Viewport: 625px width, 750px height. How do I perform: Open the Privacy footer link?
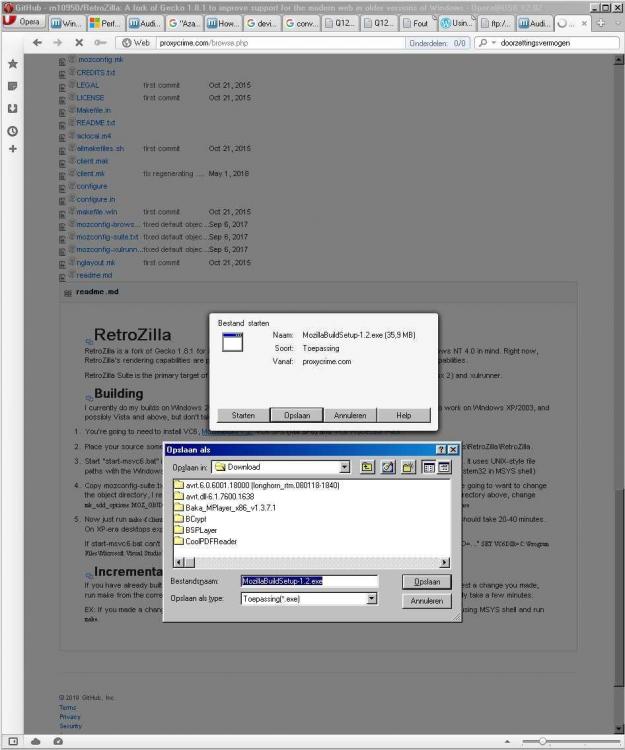click(69, 717)
